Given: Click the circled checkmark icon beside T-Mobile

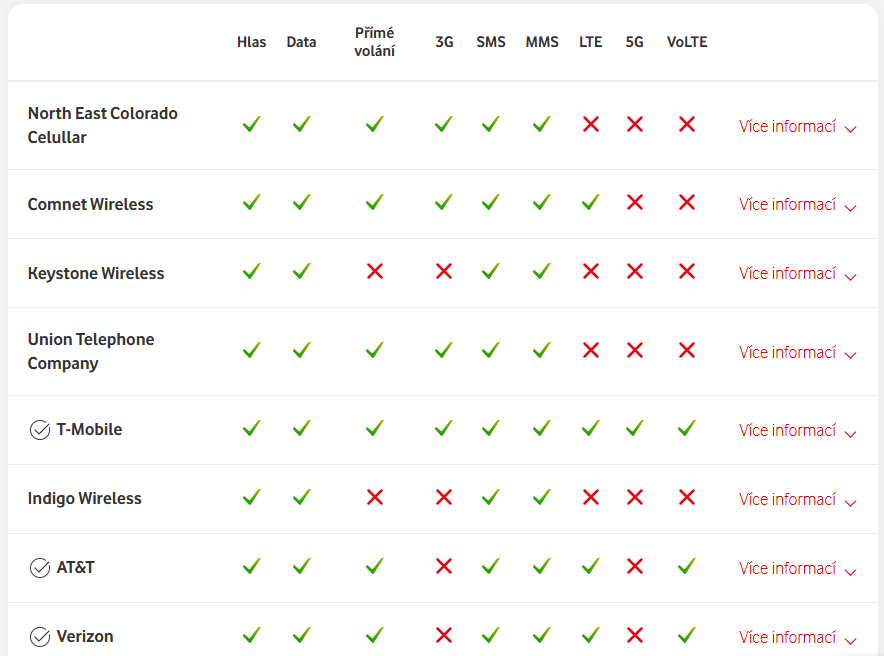Looking at the screenshot, I should click(40, 430).
